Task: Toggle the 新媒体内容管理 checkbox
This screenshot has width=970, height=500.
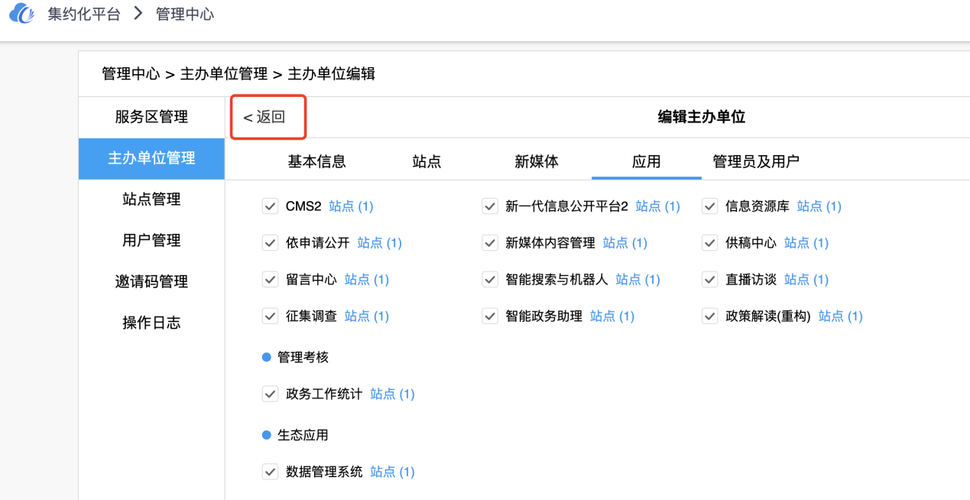Action: click(490, 243)
